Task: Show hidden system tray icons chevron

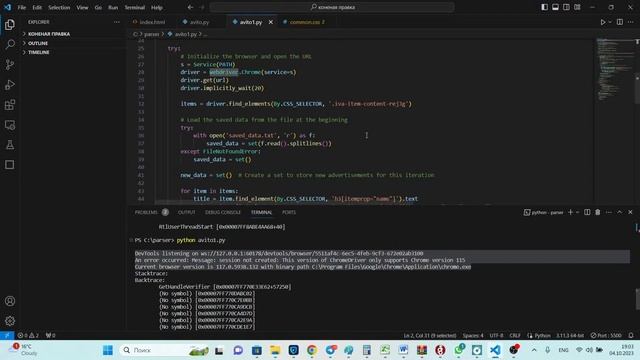Action: [534, 350]
